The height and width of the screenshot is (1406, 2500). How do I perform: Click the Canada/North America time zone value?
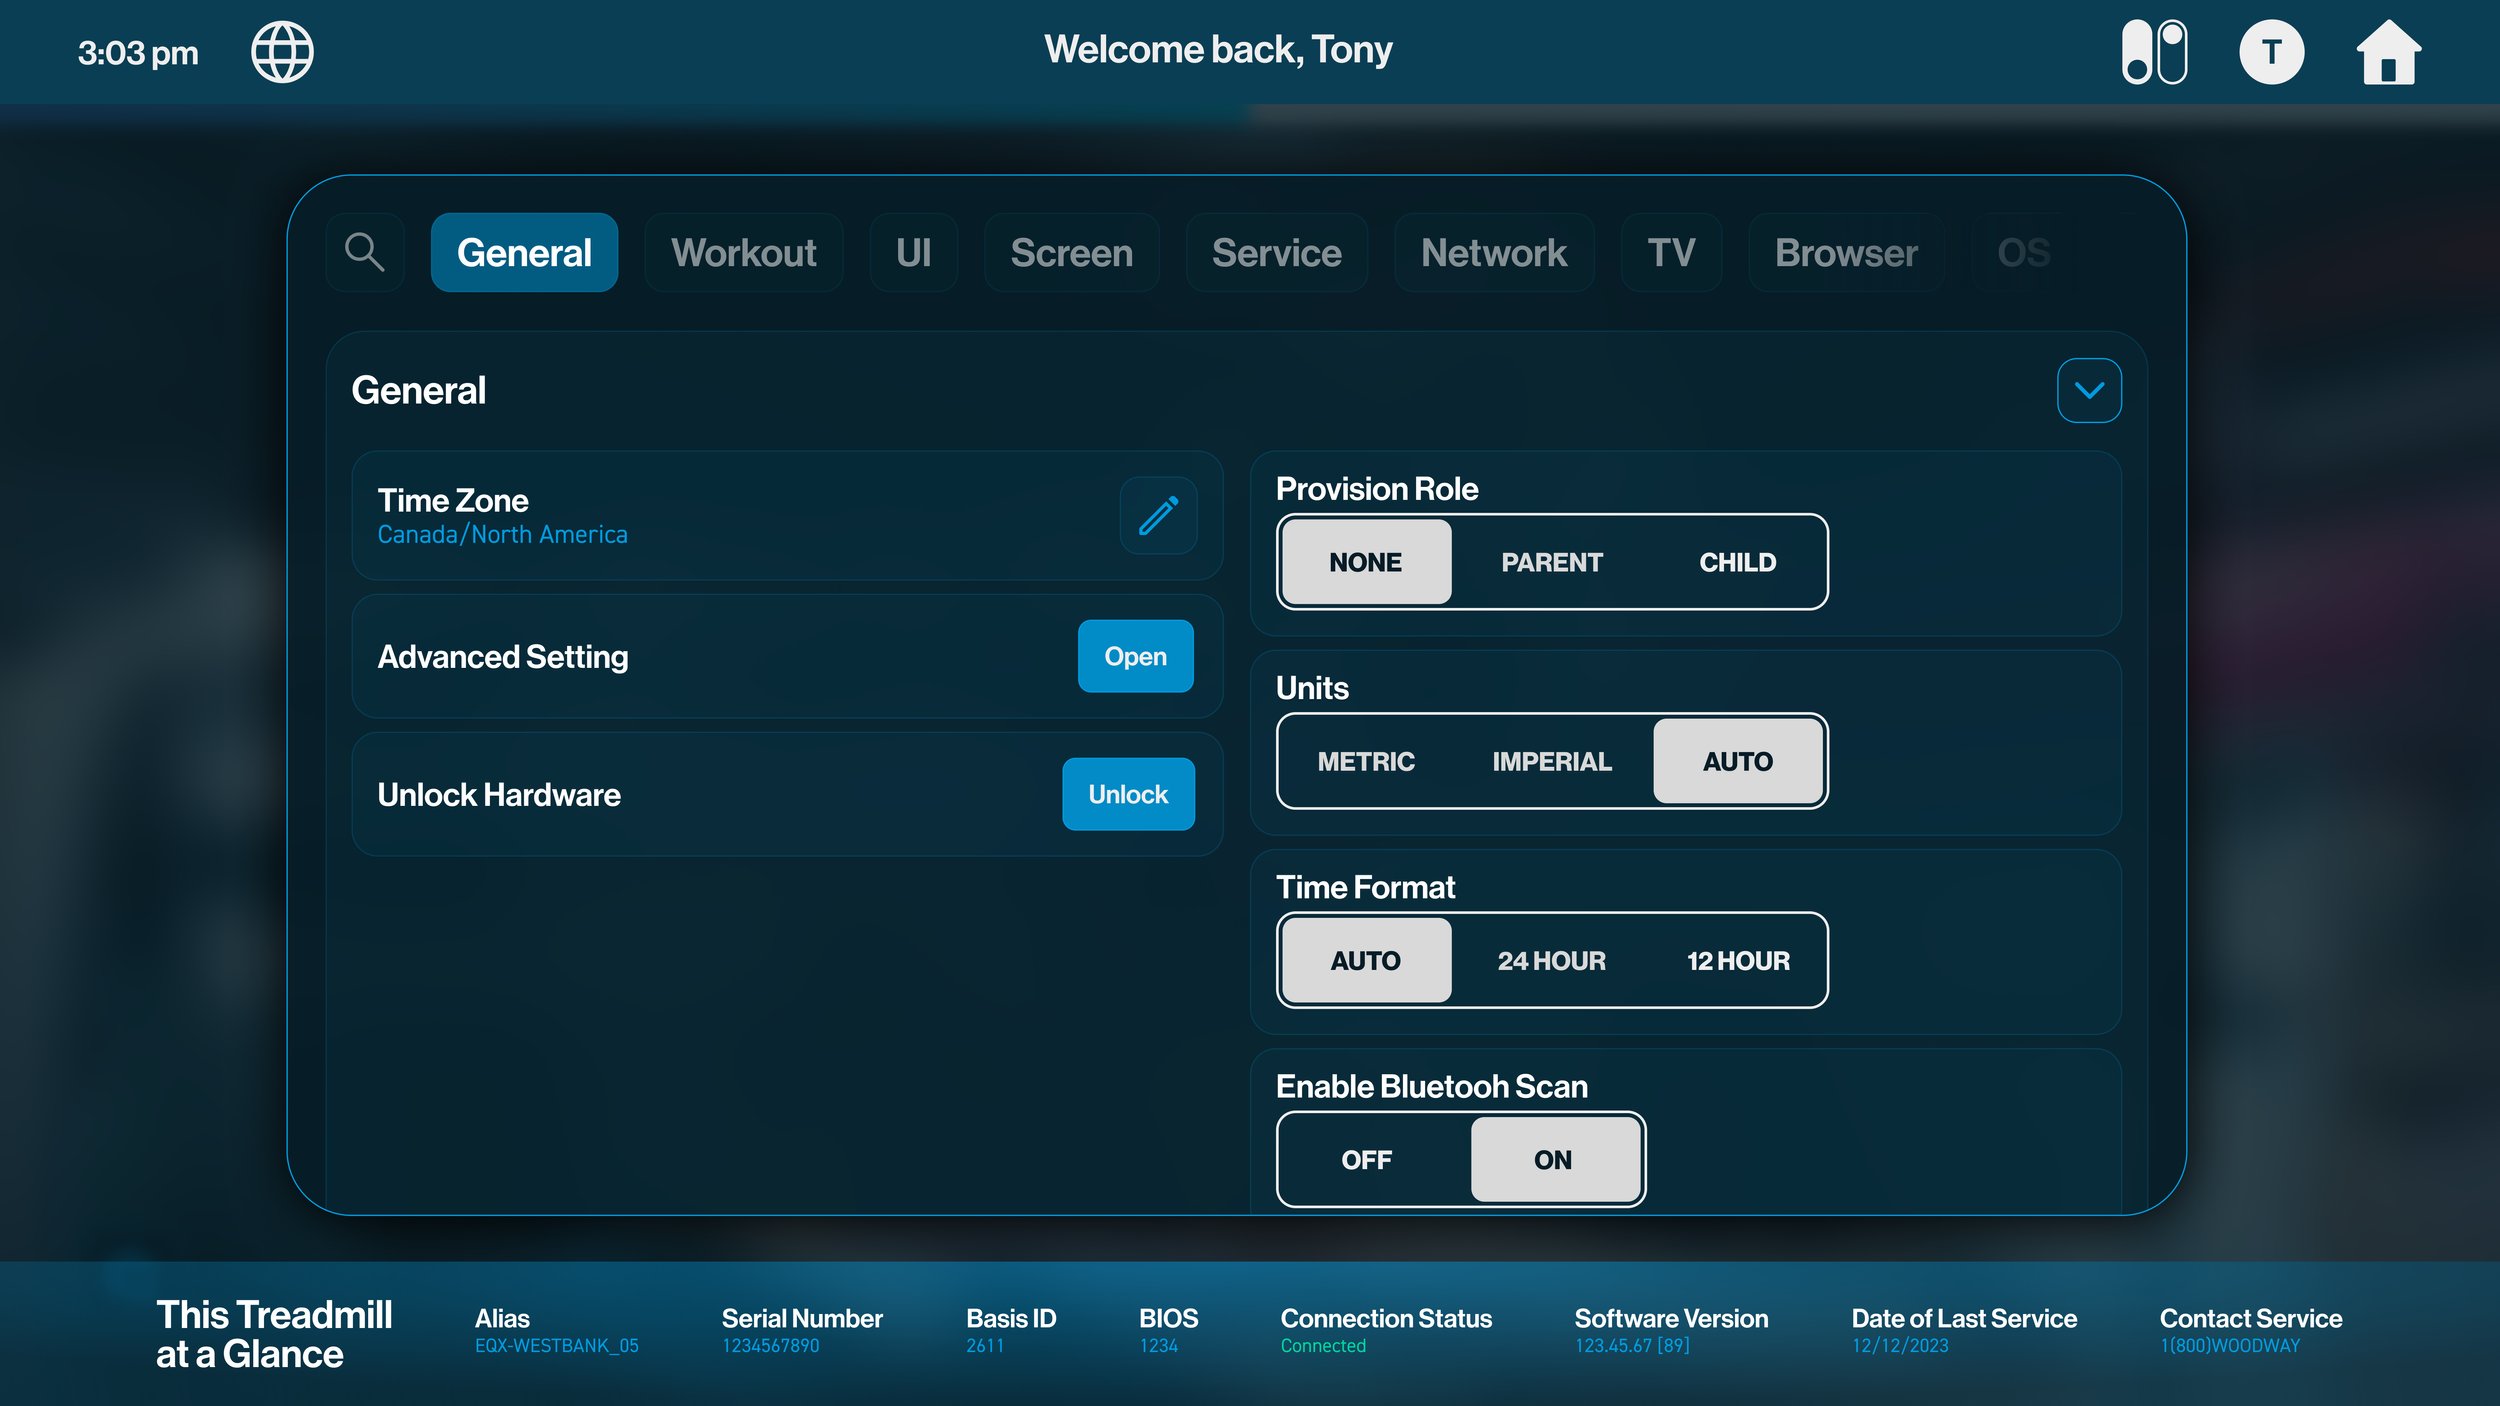click(502, 535)
